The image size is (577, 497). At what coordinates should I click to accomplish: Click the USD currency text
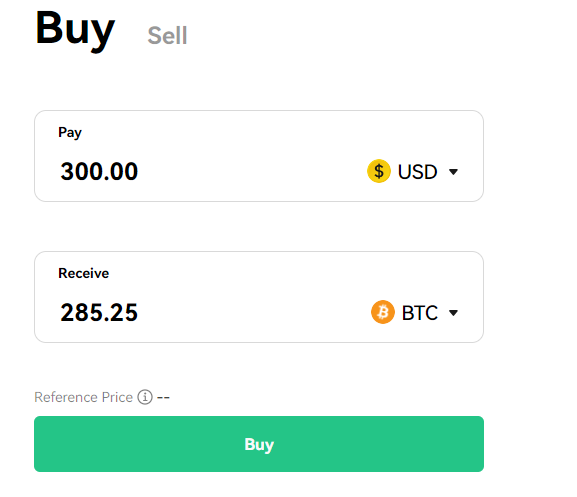point(418,172)
